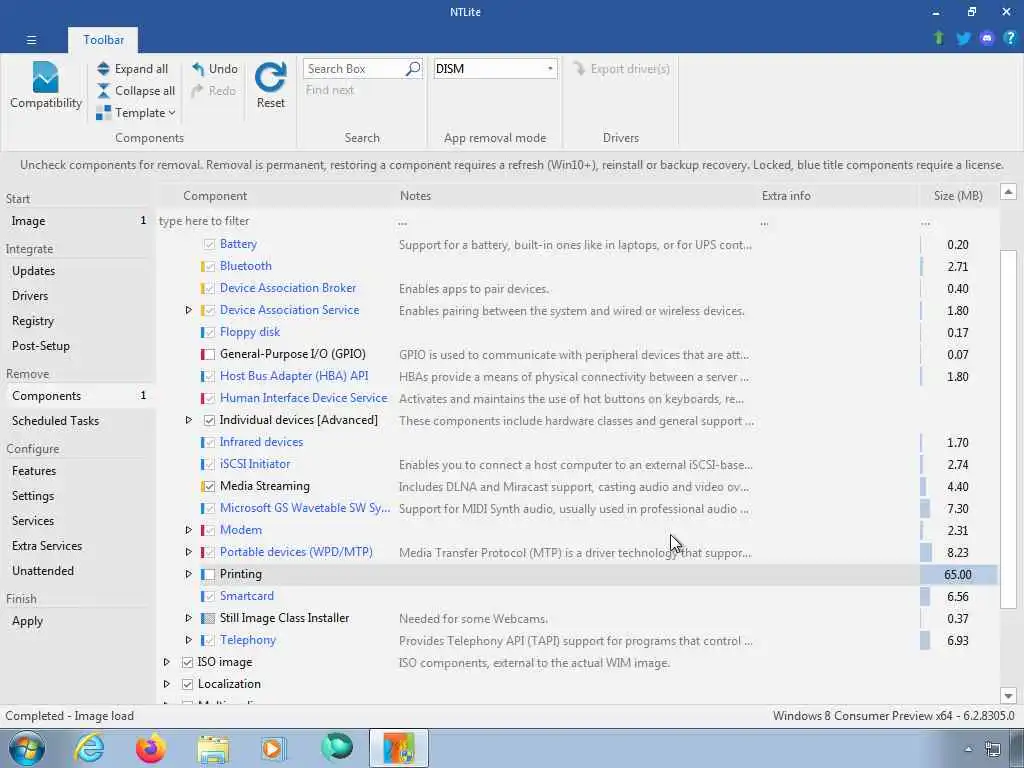Open the Extra Services page
1024x768 pixels.
(47, 546)
